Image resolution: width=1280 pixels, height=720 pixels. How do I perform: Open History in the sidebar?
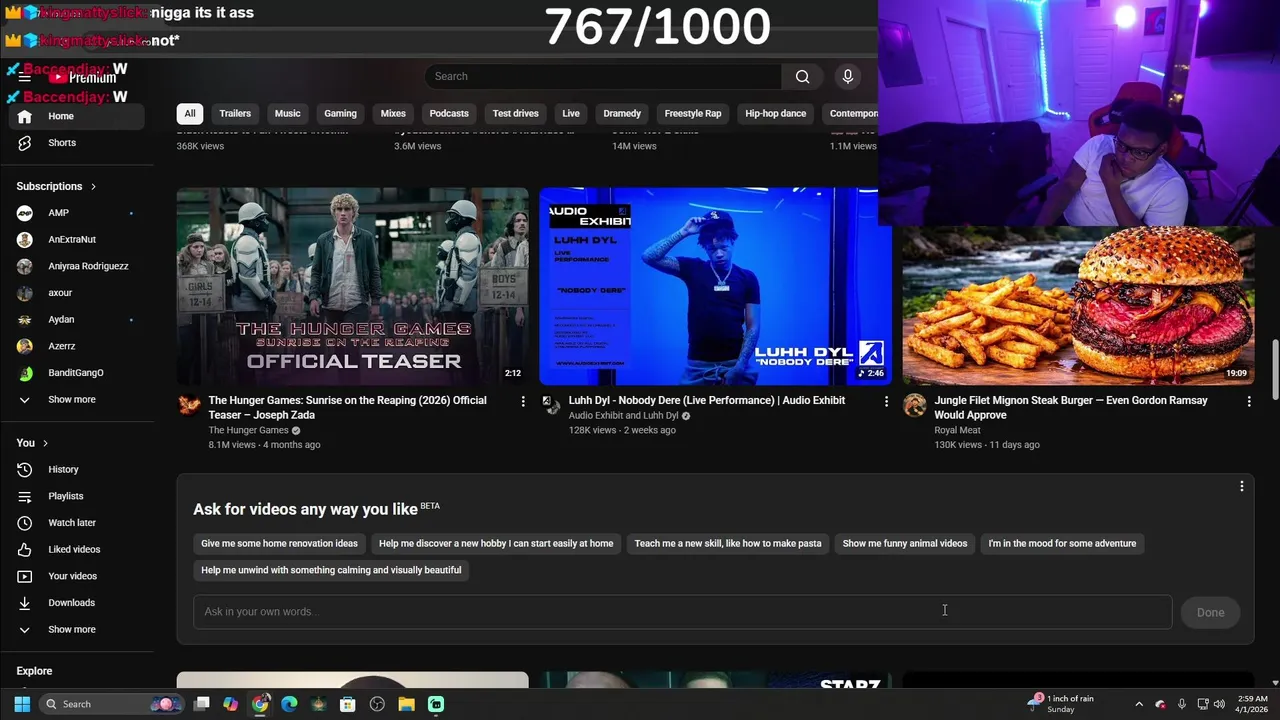pos(76,469)
